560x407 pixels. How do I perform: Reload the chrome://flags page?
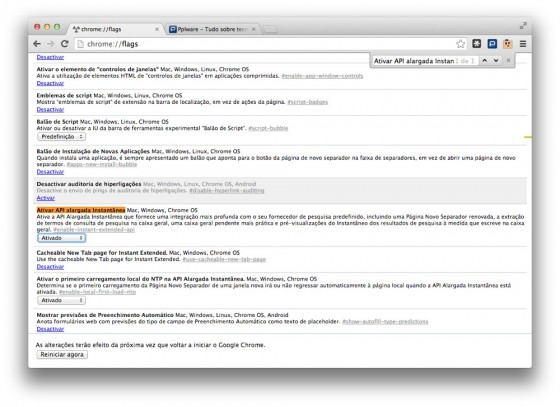65,44
